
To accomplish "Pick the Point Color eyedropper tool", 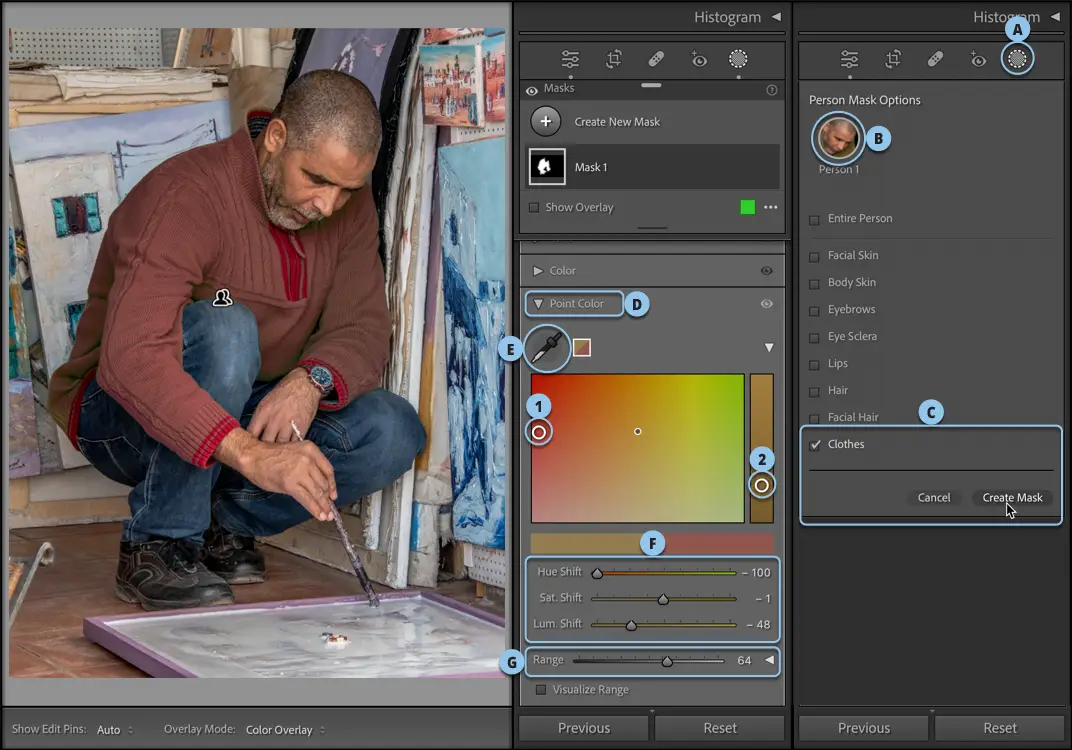I will tap(546, 348).
